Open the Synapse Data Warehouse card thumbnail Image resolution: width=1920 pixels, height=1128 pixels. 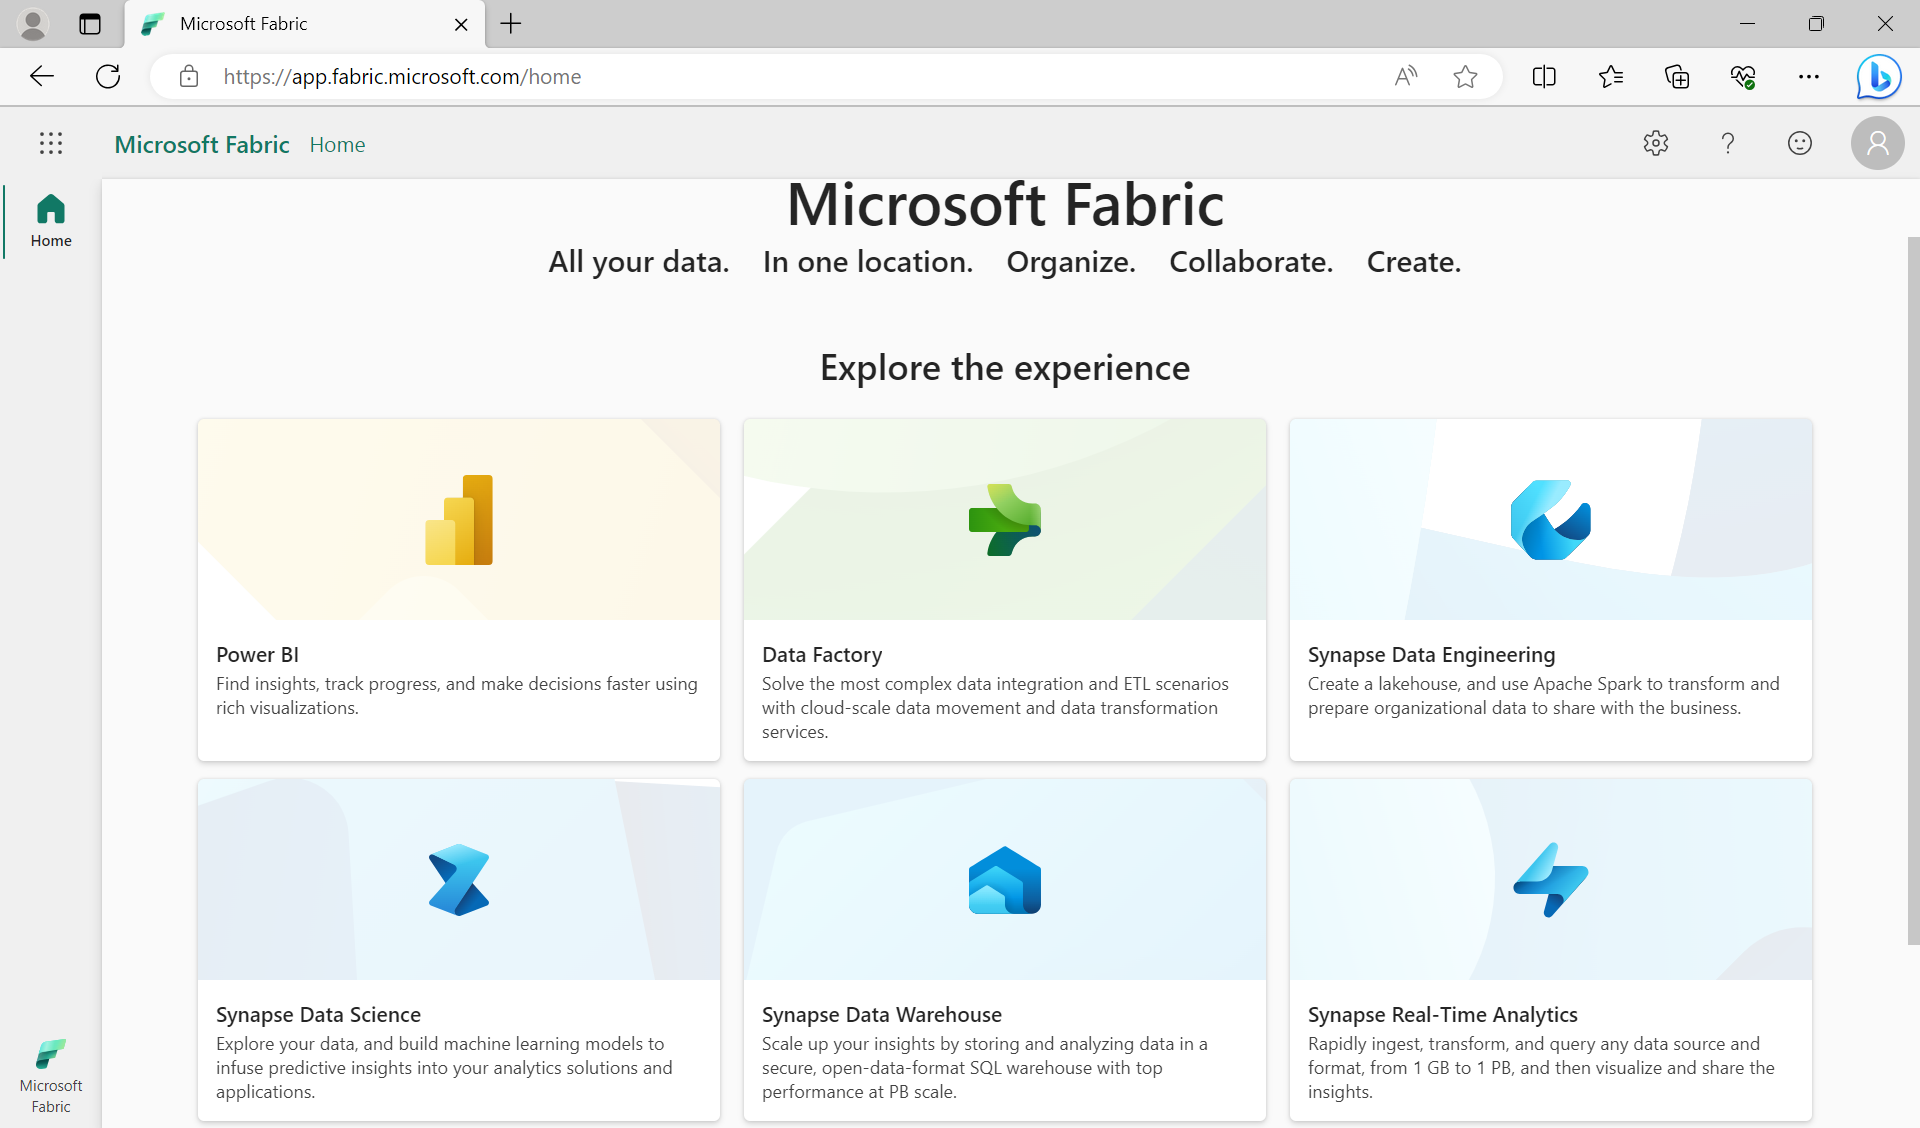pyautogui.click(x=1004, y=879)
